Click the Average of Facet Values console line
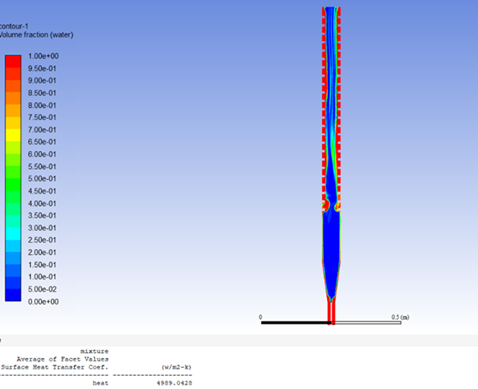The height and width of the screenshot is (389, 478). click(62, 359)
